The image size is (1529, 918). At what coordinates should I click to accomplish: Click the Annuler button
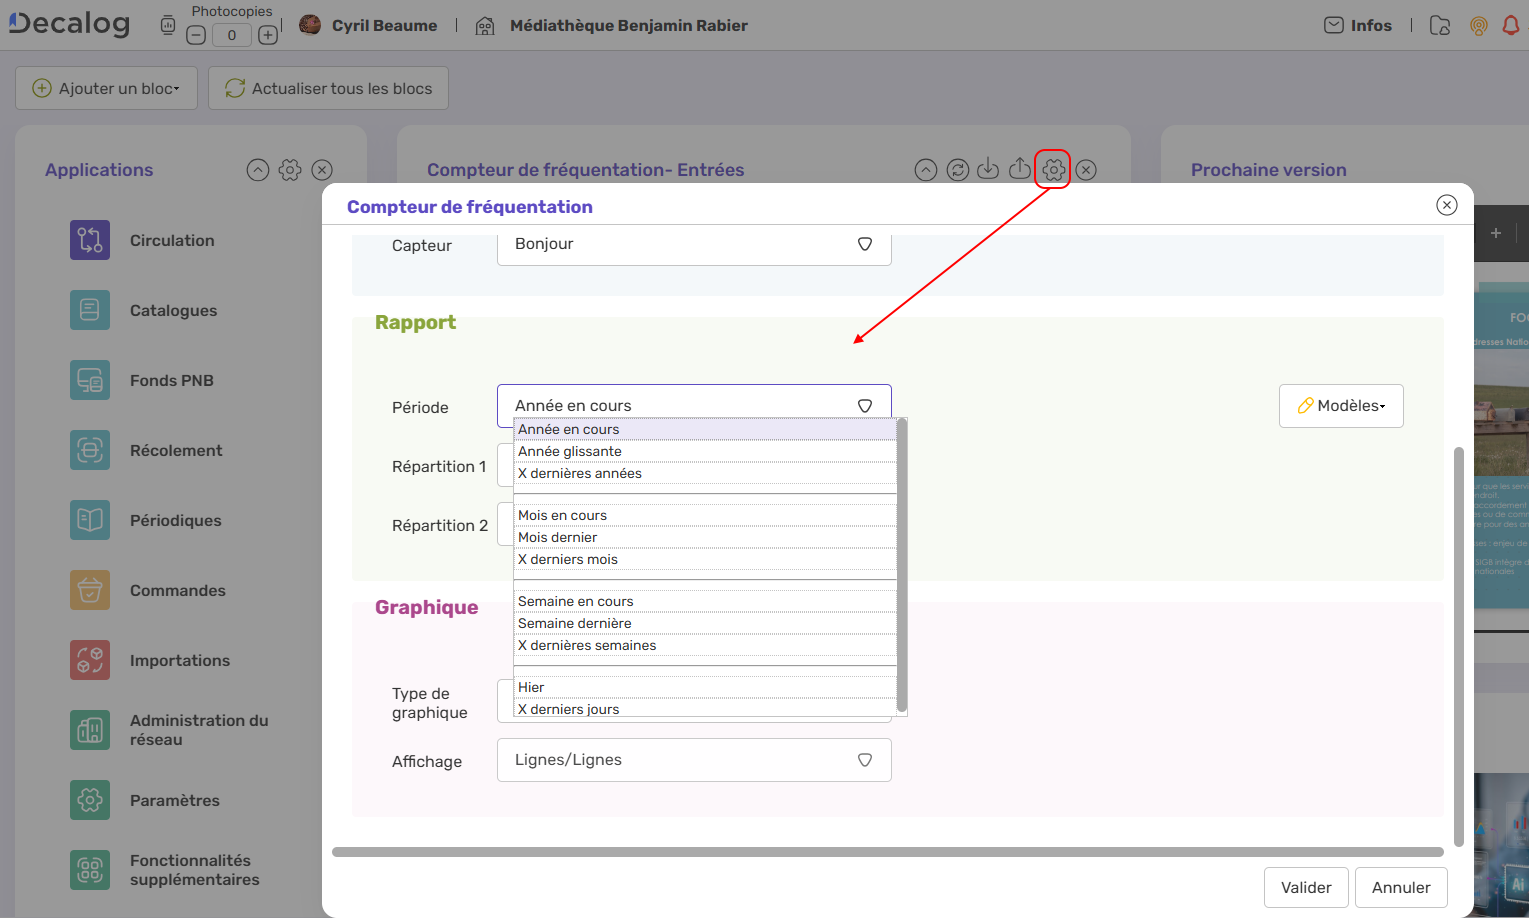pyautogui.click(x=1400, y=887)
